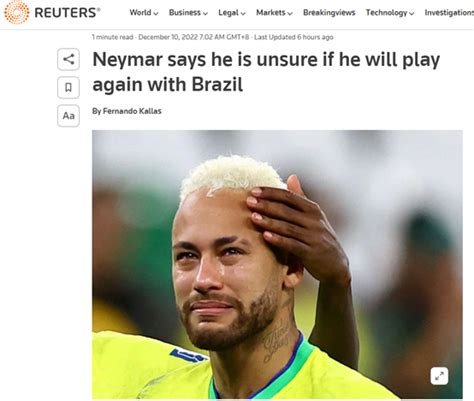Viewport: 474px width, 401px height.
Task: Open the Technology dropdown chevron
Action: pyautogui.click(x=412, y=13)
